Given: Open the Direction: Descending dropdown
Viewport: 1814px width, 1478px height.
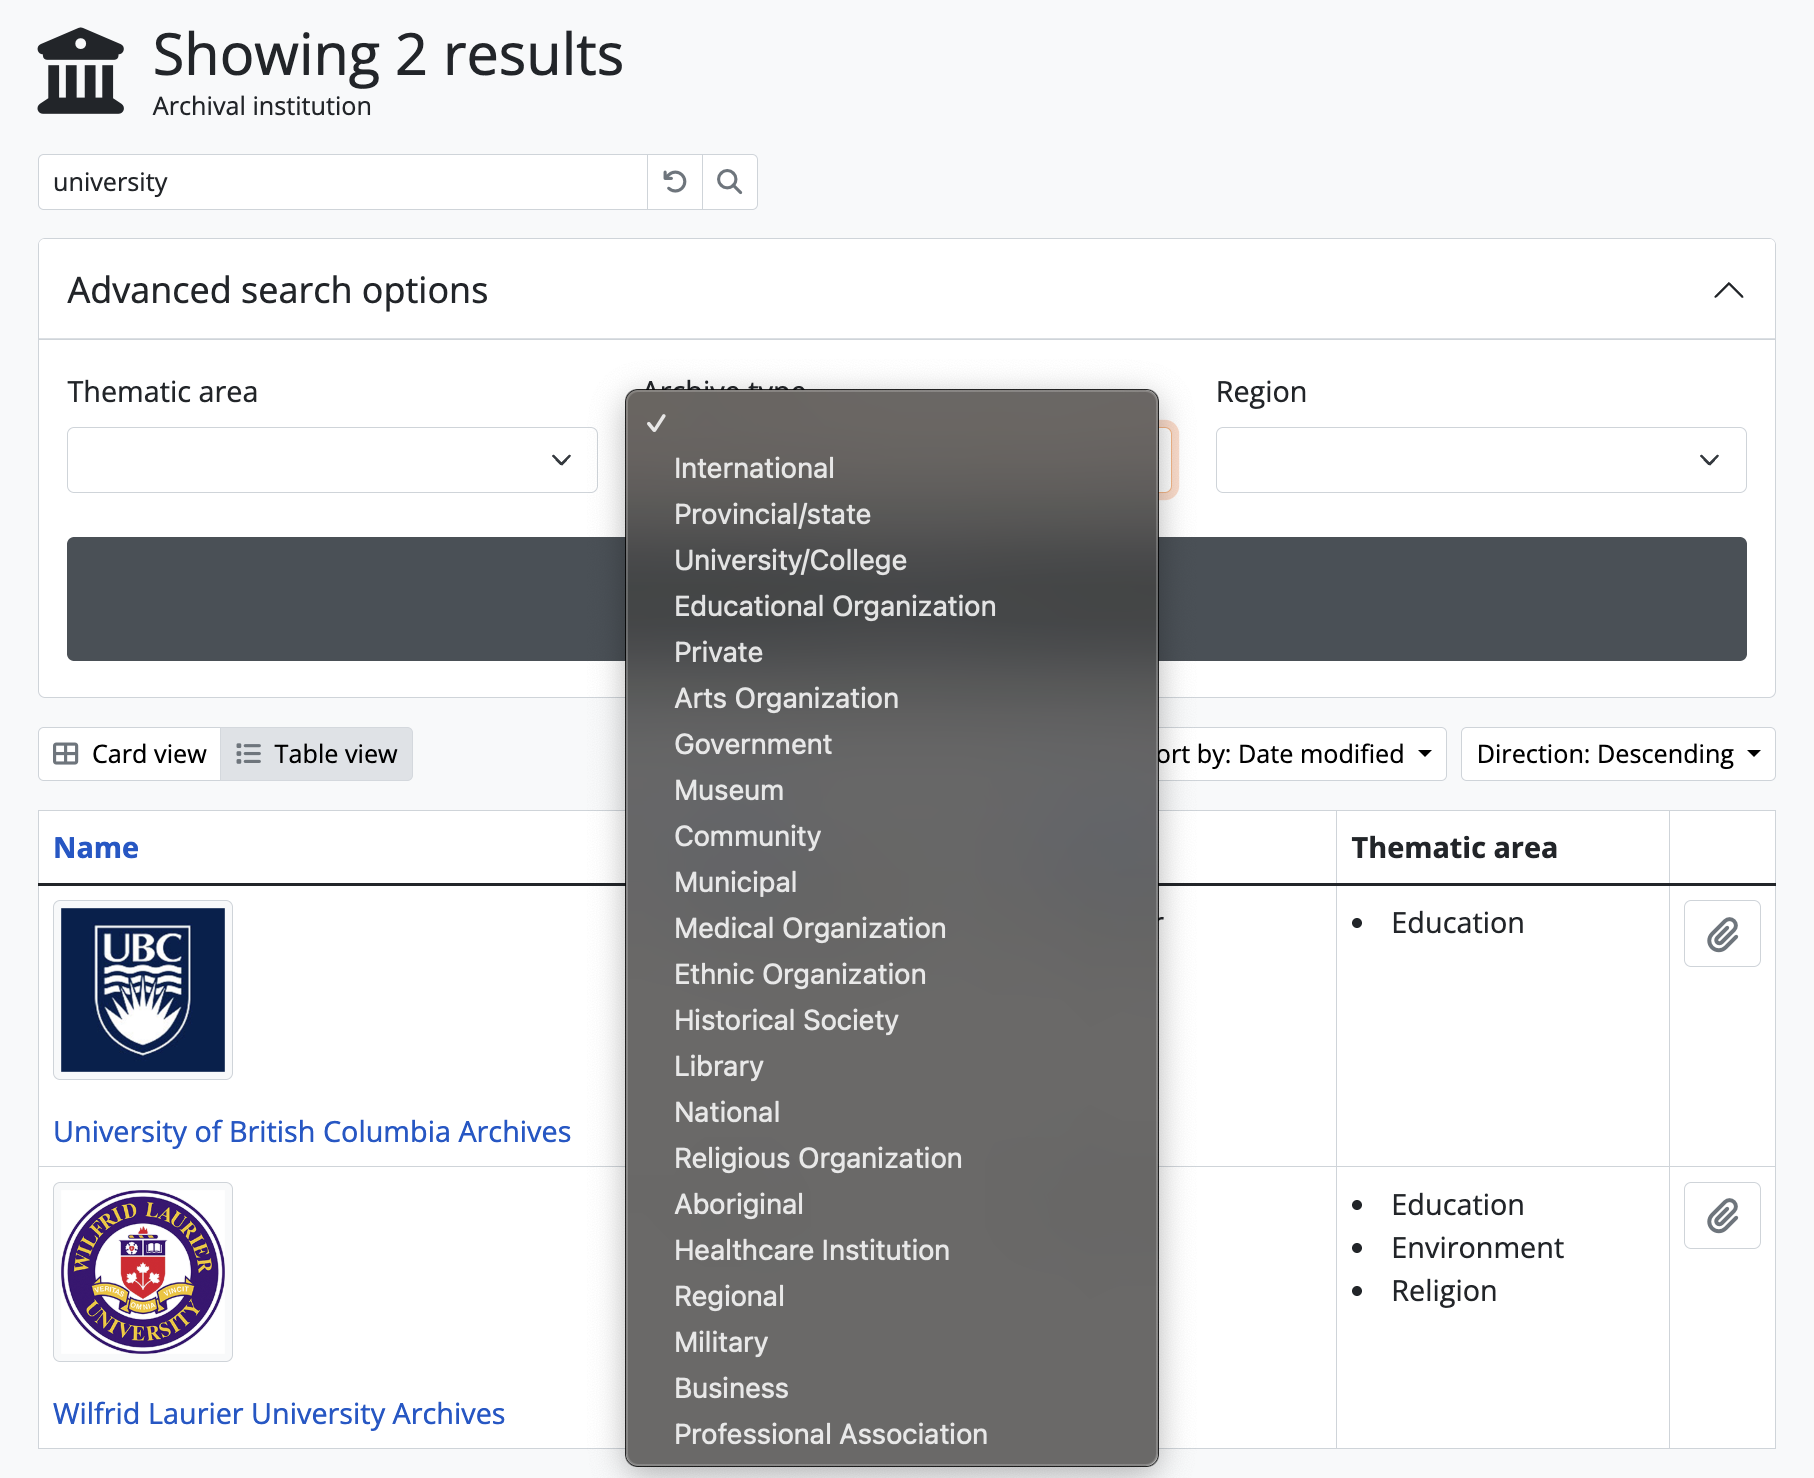Looking at the screenshot, I should click(x=1617, y=754).
